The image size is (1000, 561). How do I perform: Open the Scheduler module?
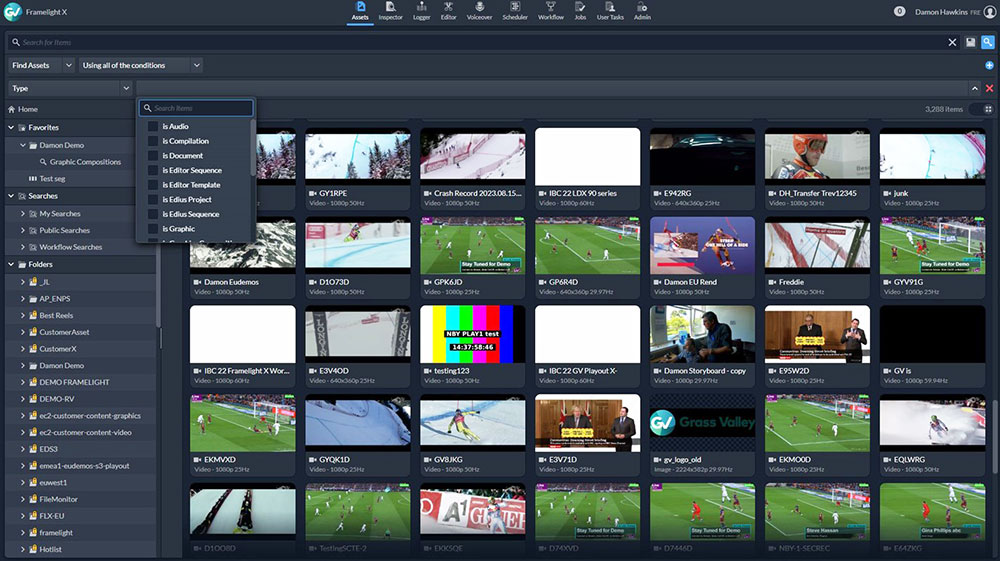click(515, 11)
